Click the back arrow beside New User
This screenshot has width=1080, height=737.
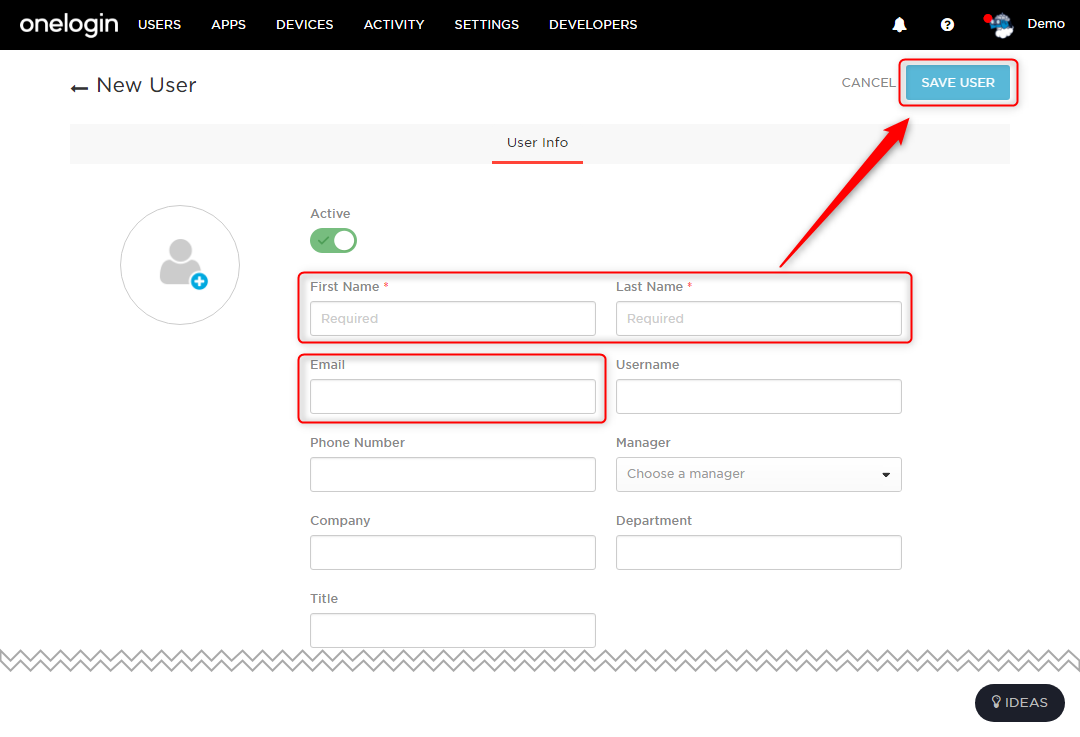pos(79,87)
